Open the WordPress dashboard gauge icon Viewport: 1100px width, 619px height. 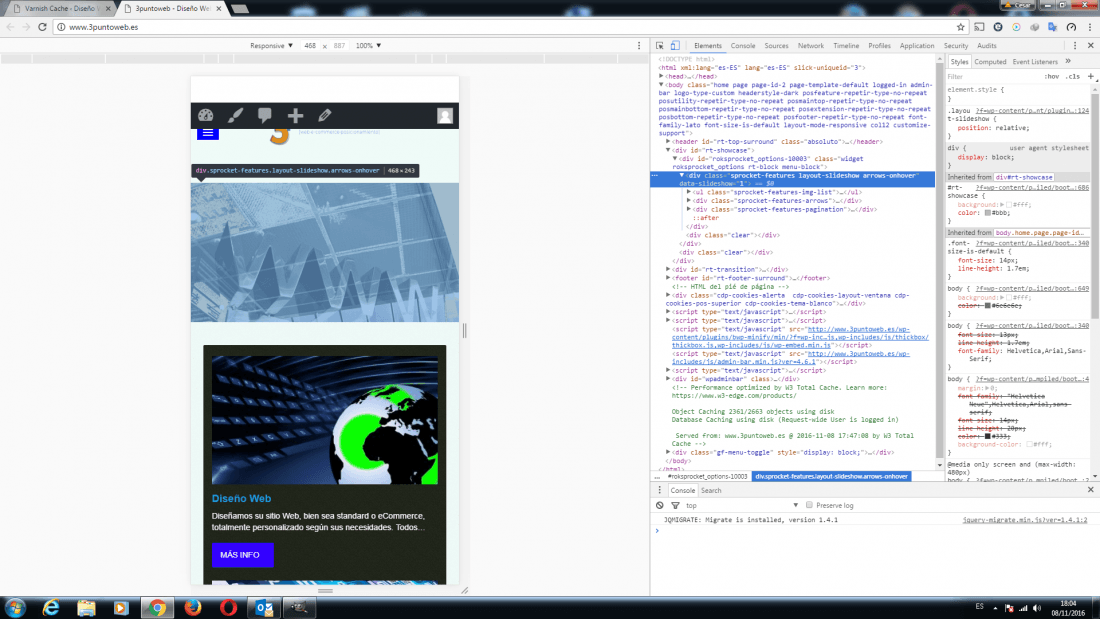[x=206, y=115]
